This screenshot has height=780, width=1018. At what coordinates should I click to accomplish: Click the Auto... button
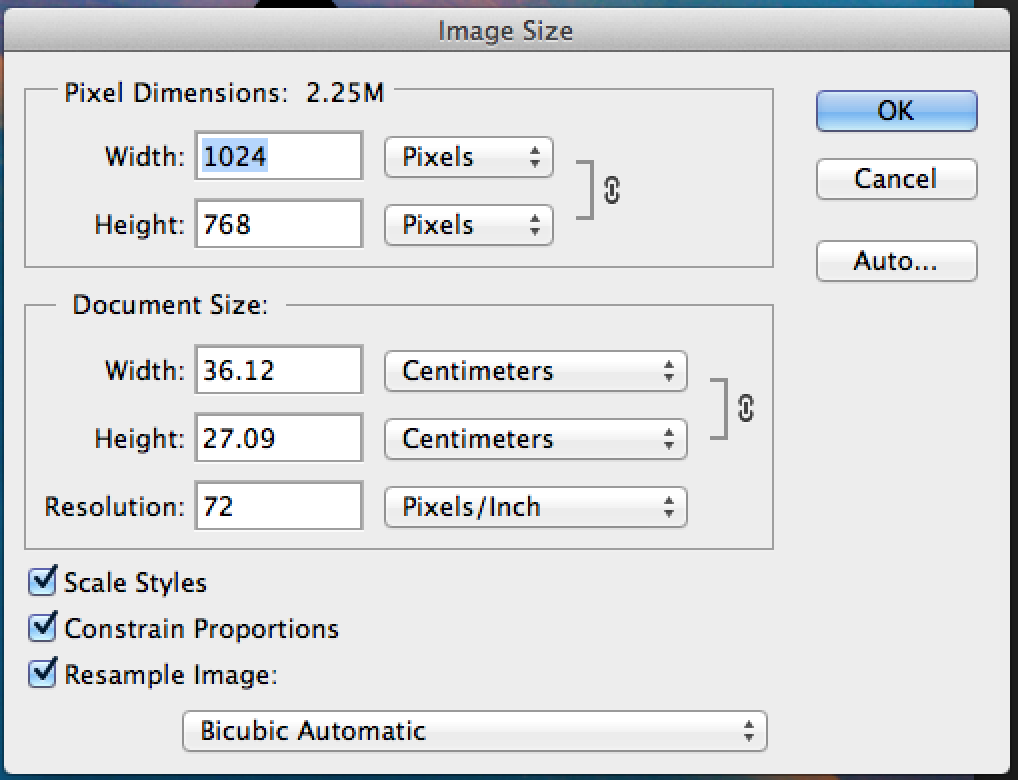(x=895, y=261)
